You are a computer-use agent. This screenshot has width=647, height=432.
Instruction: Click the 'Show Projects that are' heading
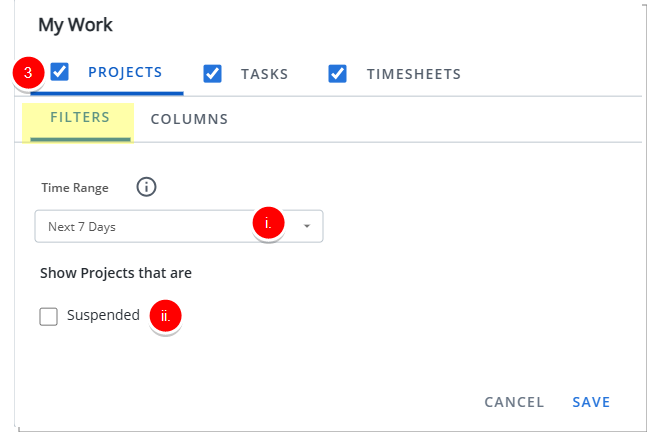(116, 273)
